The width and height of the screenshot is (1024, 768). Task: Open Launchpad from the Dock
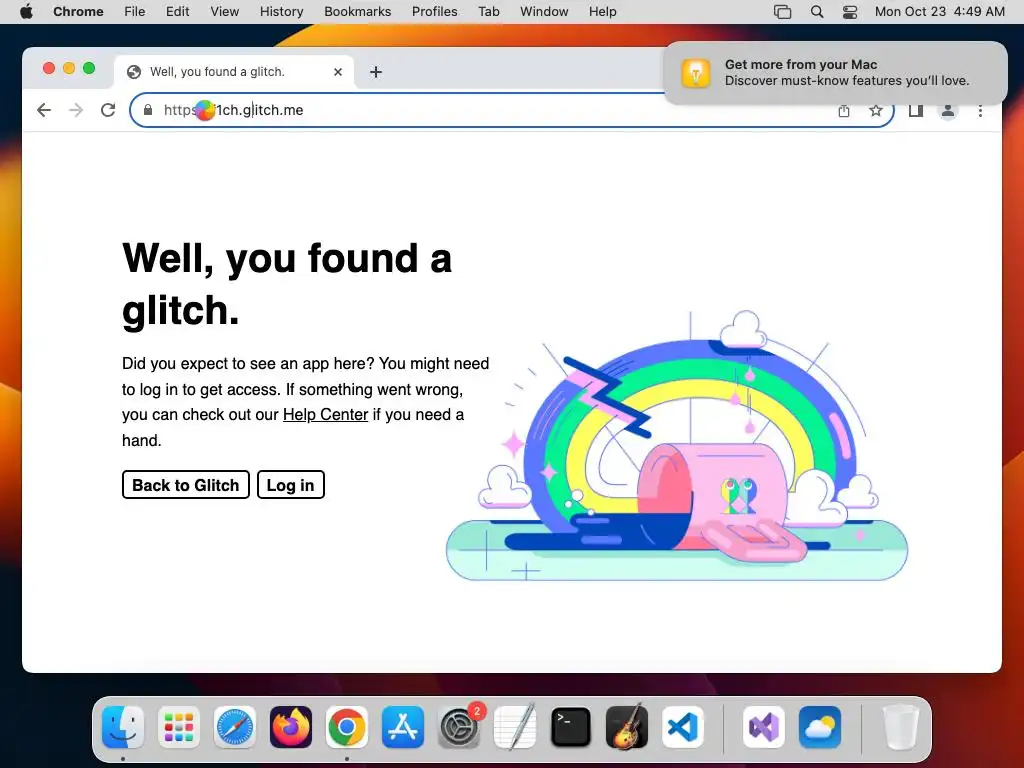179,727
